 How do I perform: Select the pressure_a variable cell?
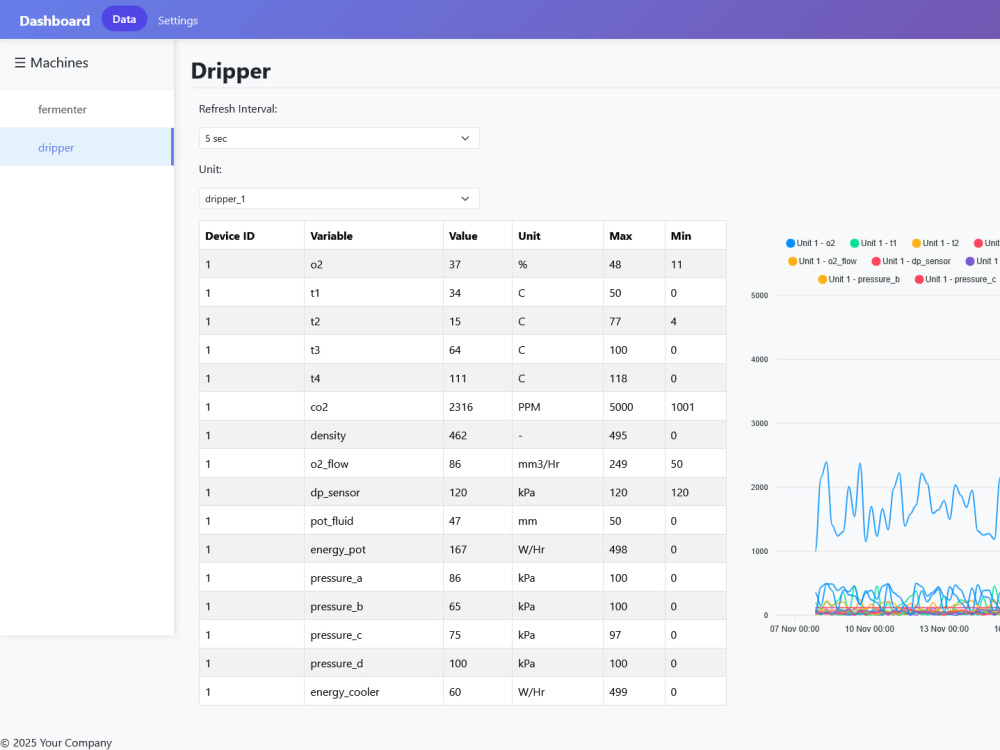[x=374, y=578]
